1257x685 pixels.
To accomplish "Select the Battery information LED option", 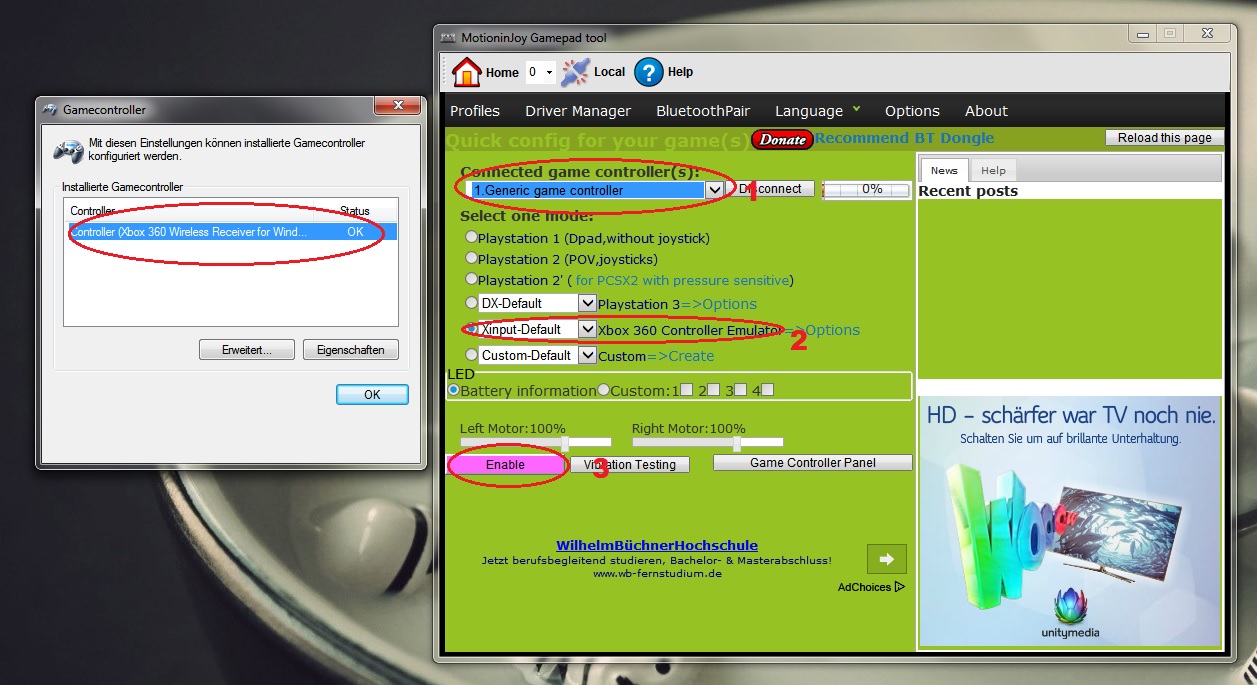I will click(454, 390).
